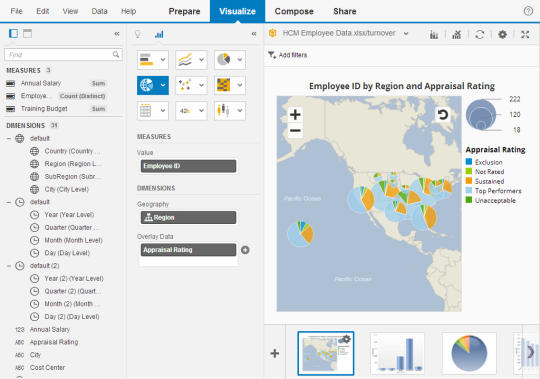Image resolution: width=540 pixels, height=379 pixels.
Task: Open the Data menu
Action: [99, 11]
